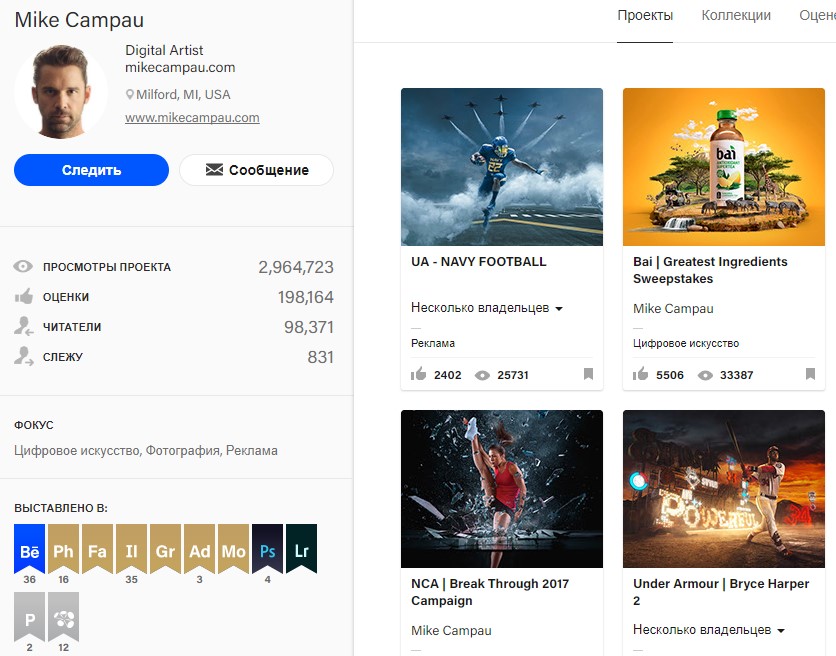Click the Реклама category on Navy Football
This screenshot has height=656, width=836.
(432, 343)
